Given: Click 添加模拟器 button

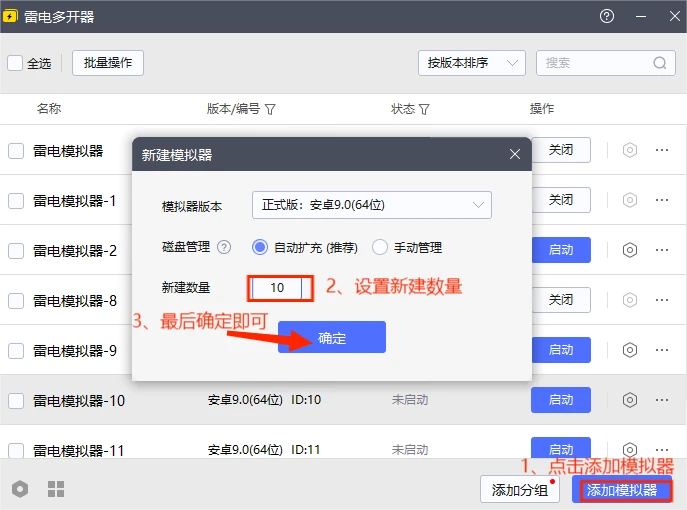Looking at the screenshot, I should [622, 490].
